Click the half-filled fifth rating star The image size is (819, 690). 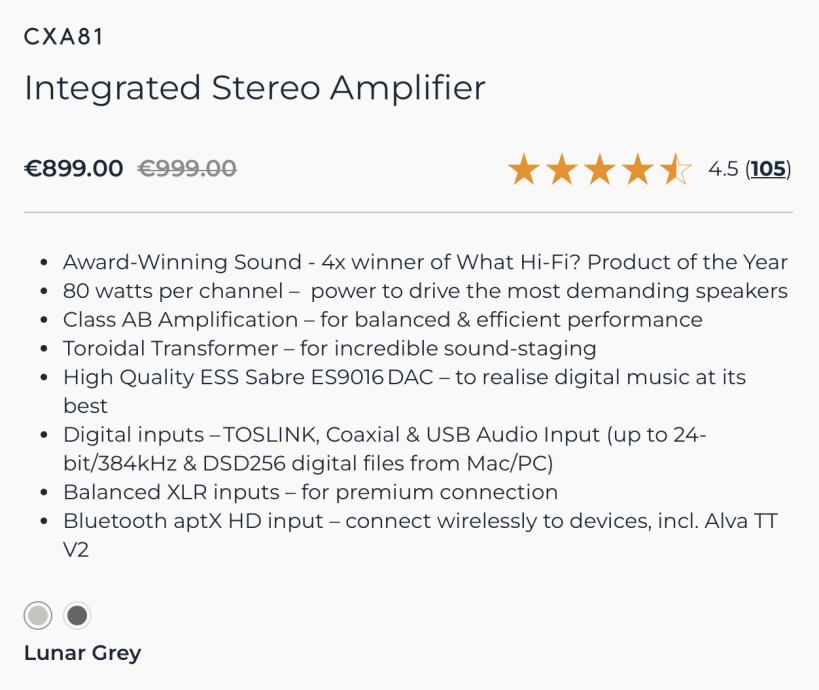click(674, 170)
